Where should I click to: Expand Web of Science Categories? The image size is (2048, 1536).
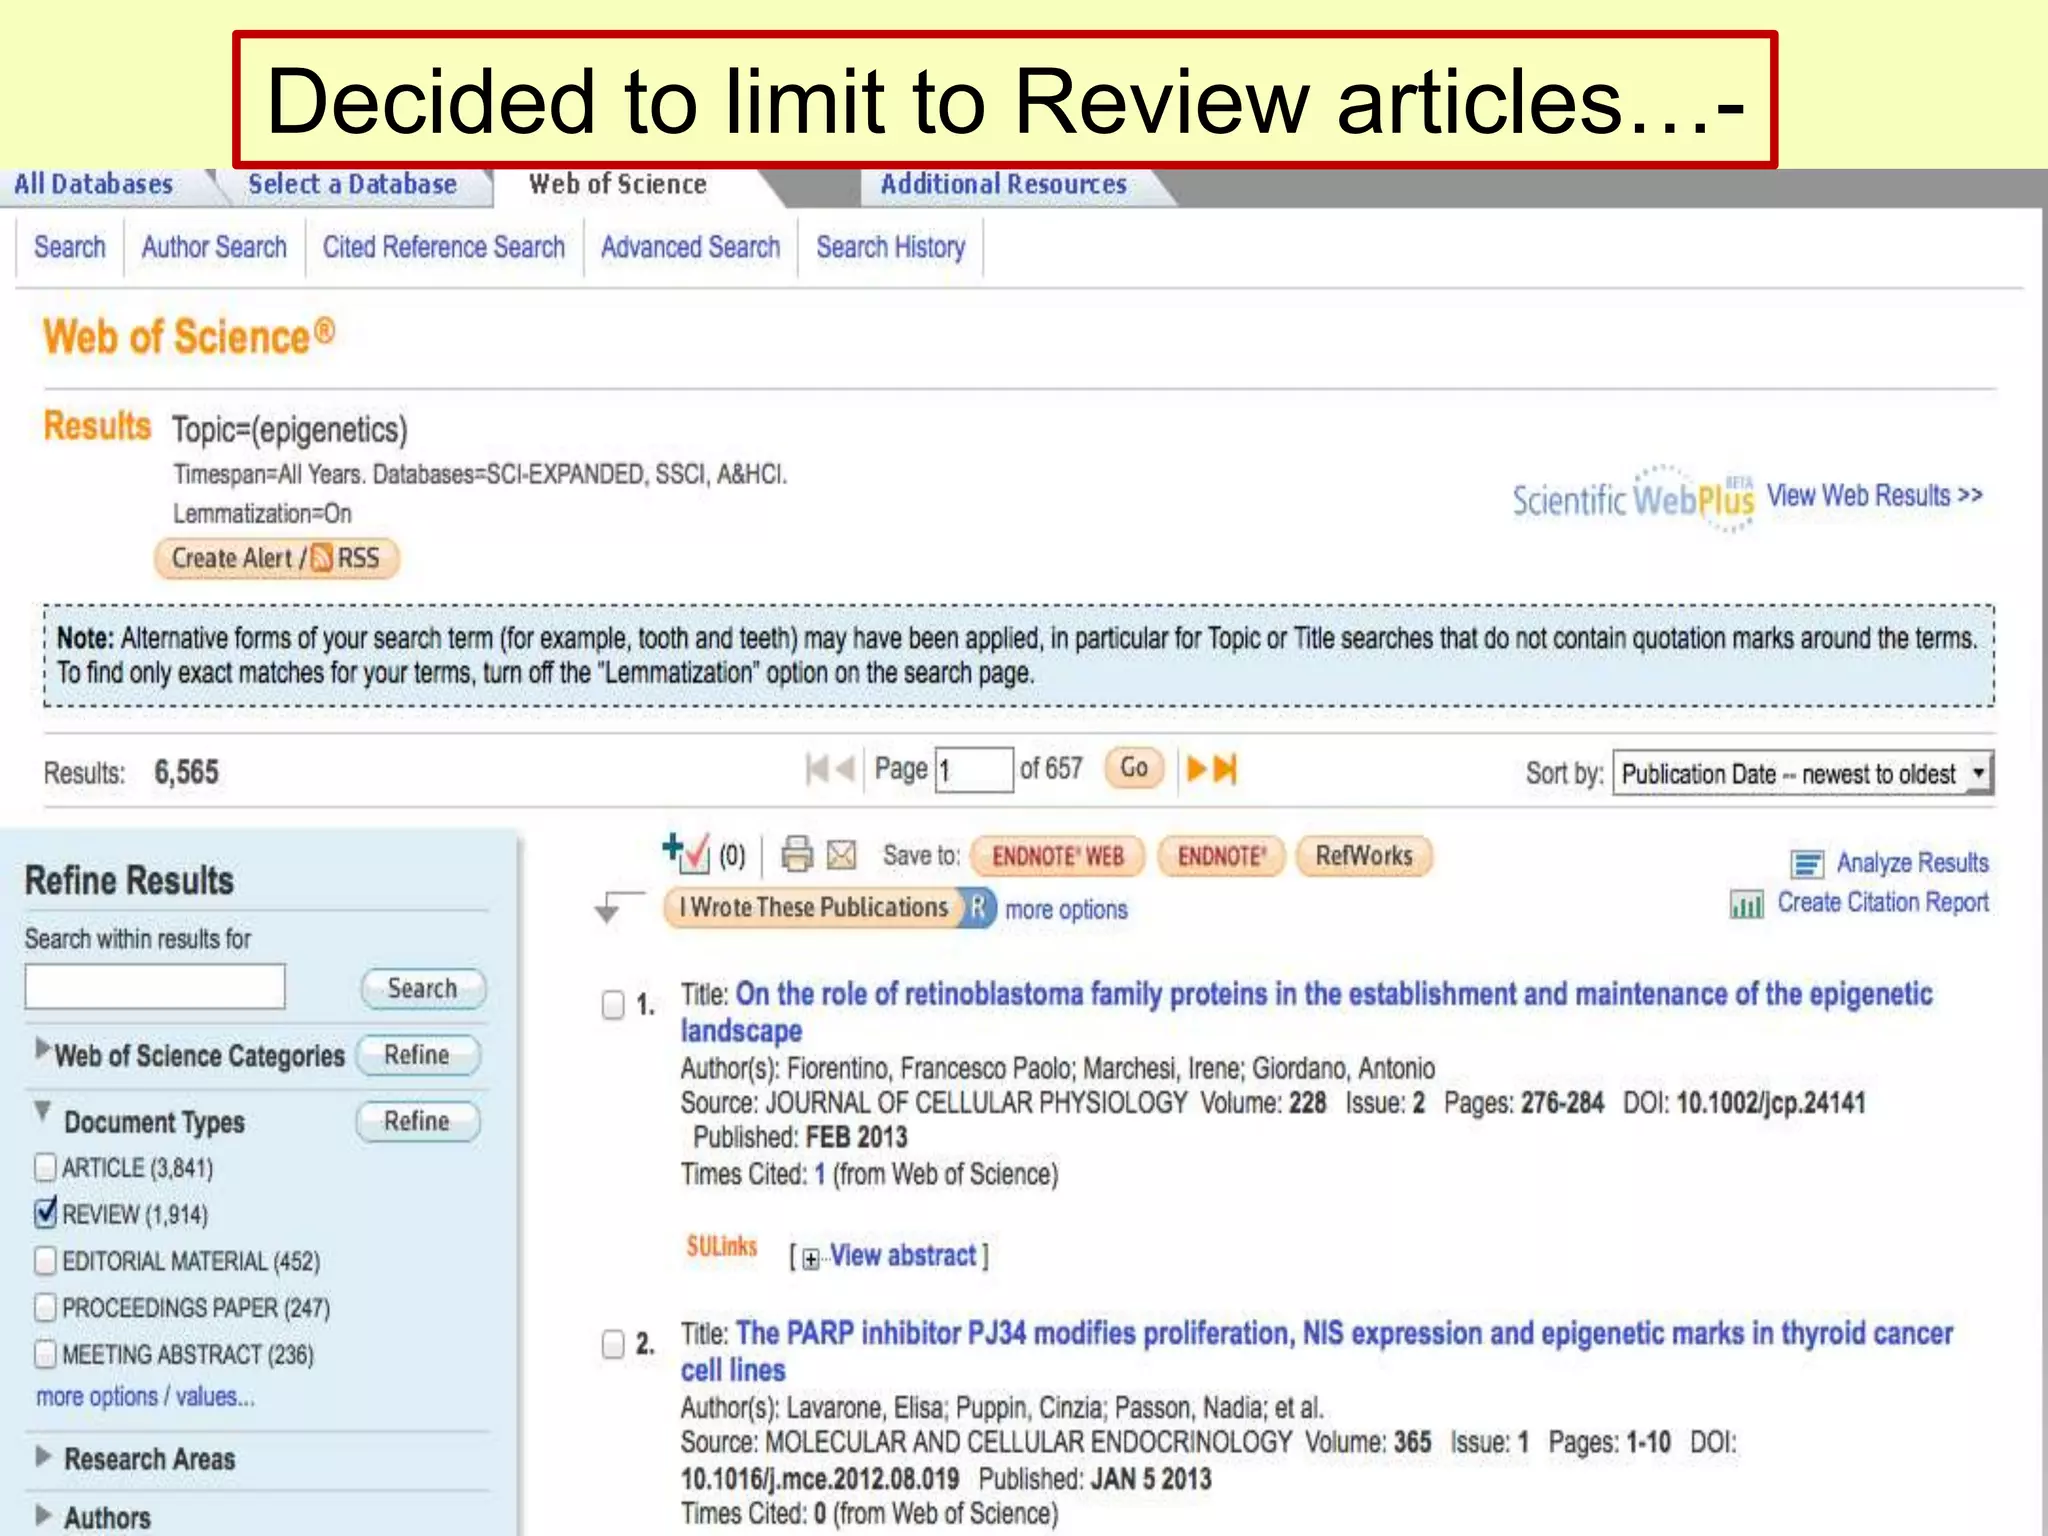click(x=42, y=1048)
